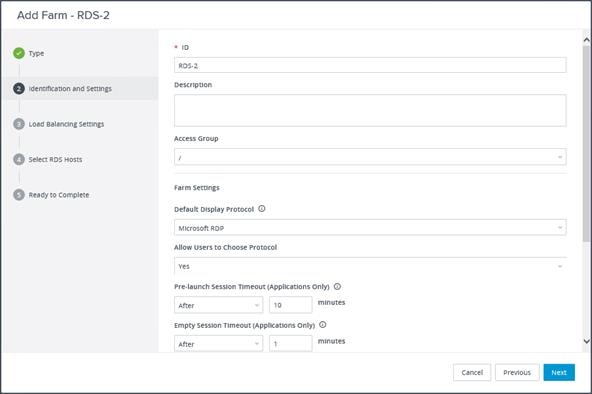Viewport: 592px width, 394px height.
Task: Show info for Default Display Protocol
Action: [x=262, y=209]
